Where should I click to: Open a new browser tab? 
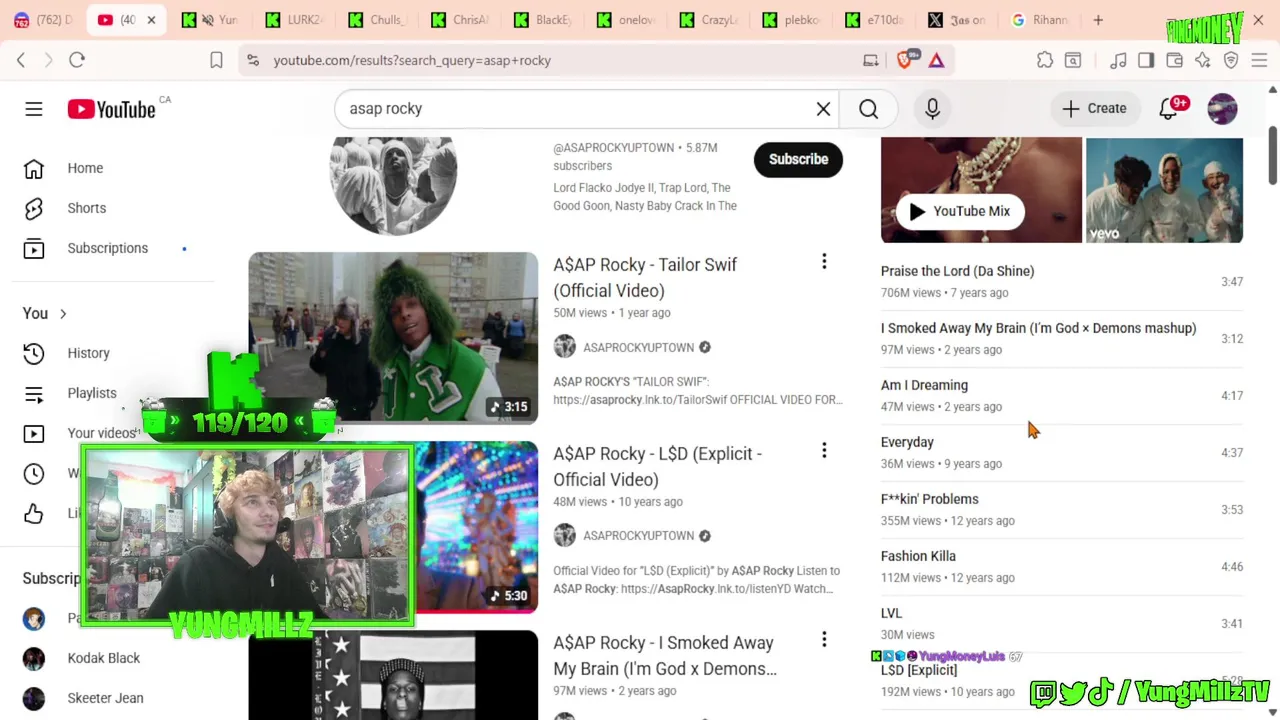(1098, 20)
